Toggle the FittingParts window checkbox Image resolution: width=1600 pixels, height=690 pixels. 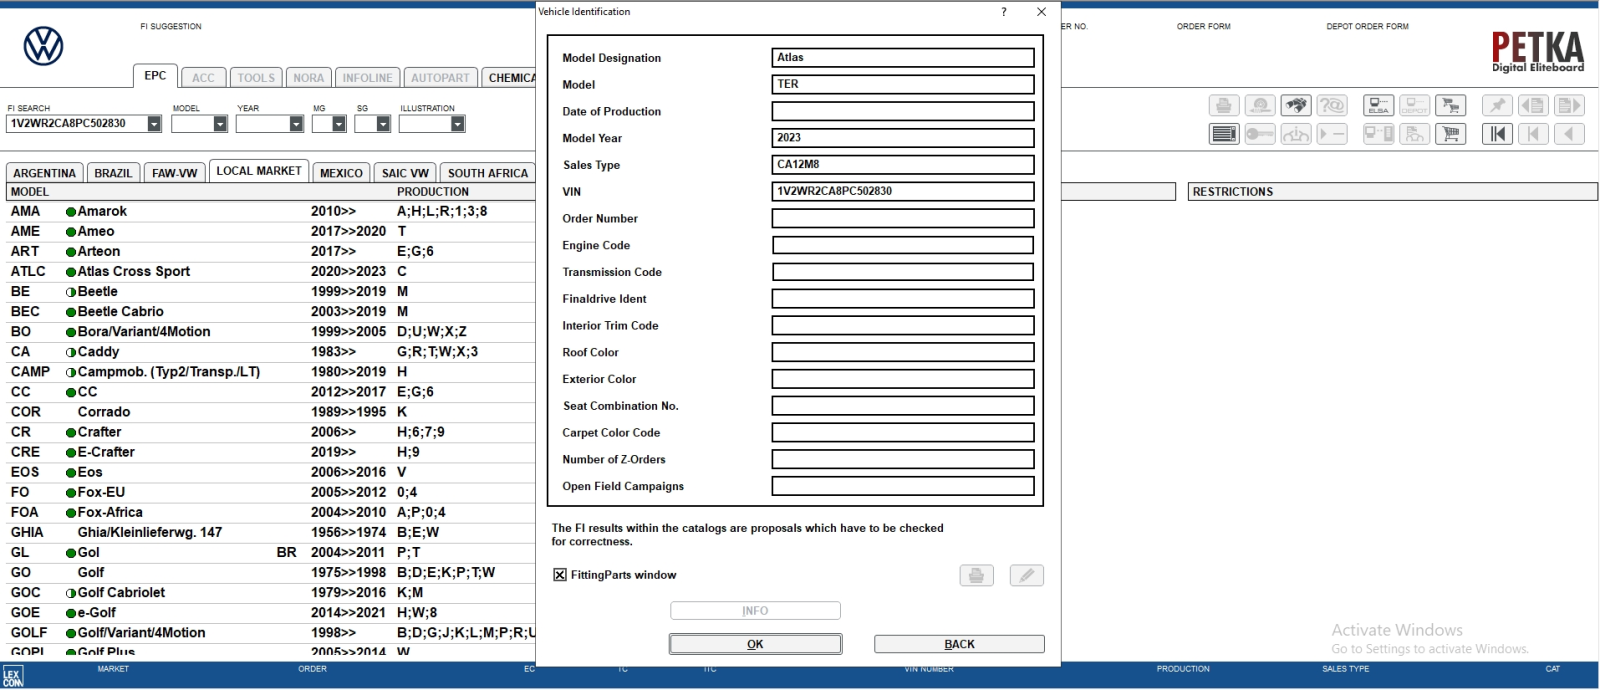coord(560,575)
